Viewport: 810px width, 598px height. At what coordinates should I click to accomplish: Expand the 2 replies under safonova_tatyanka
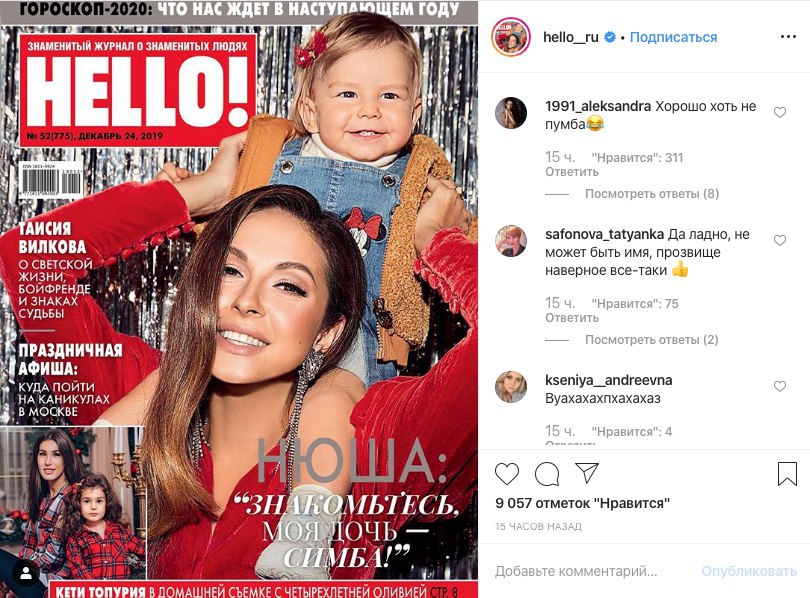pos(651,340)
